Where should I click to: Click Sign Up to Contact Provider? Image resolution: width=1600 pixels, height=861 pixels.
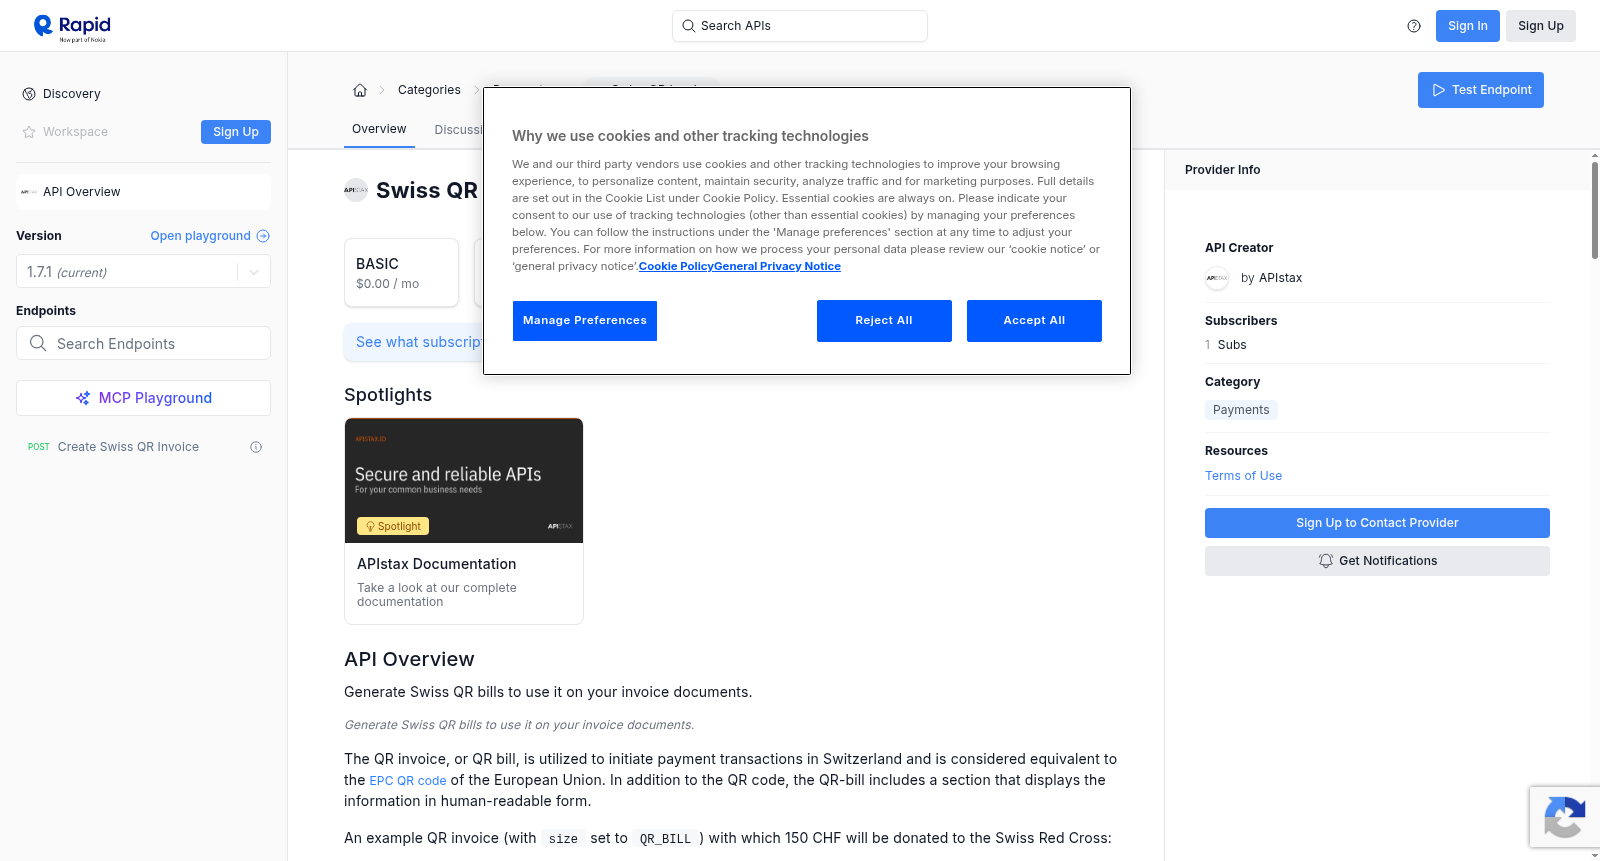1377,523
